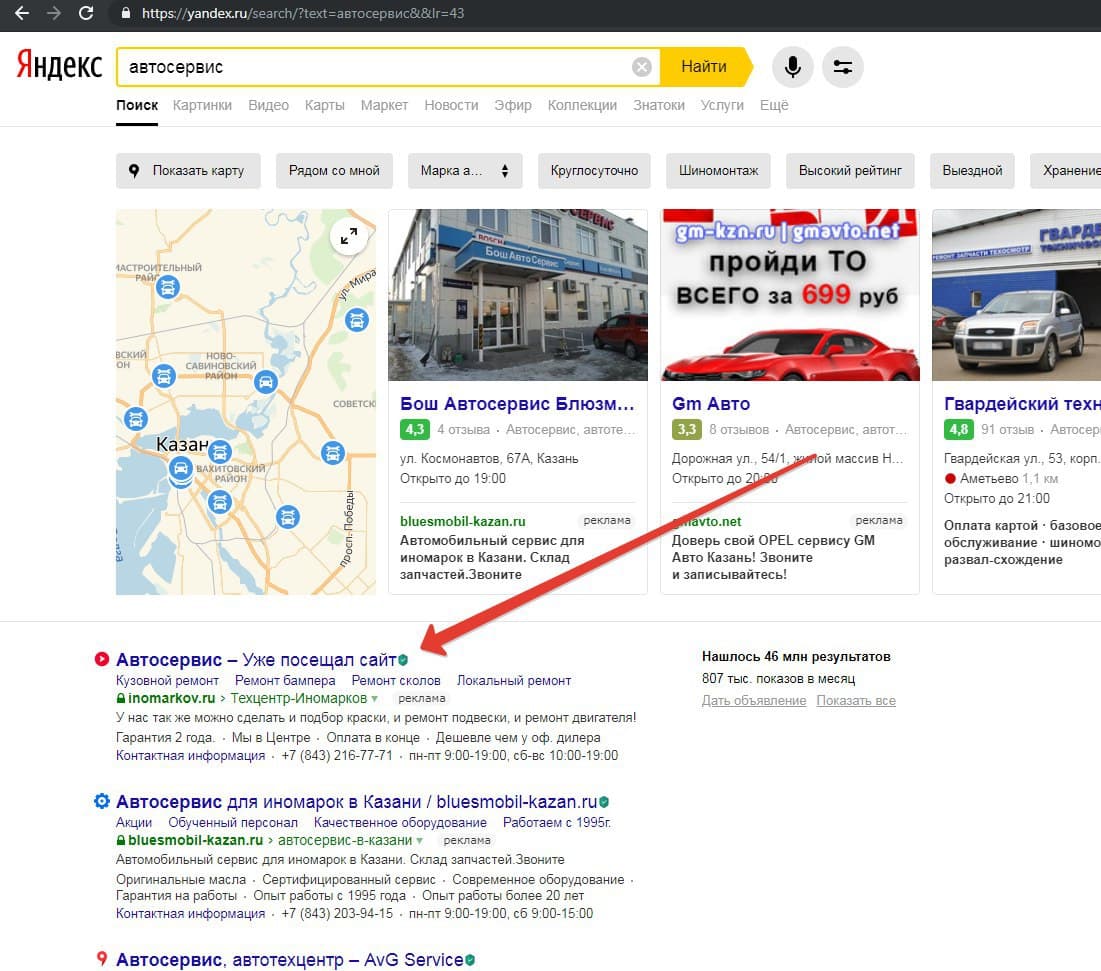Click the padlock icon in address bar

126,13
